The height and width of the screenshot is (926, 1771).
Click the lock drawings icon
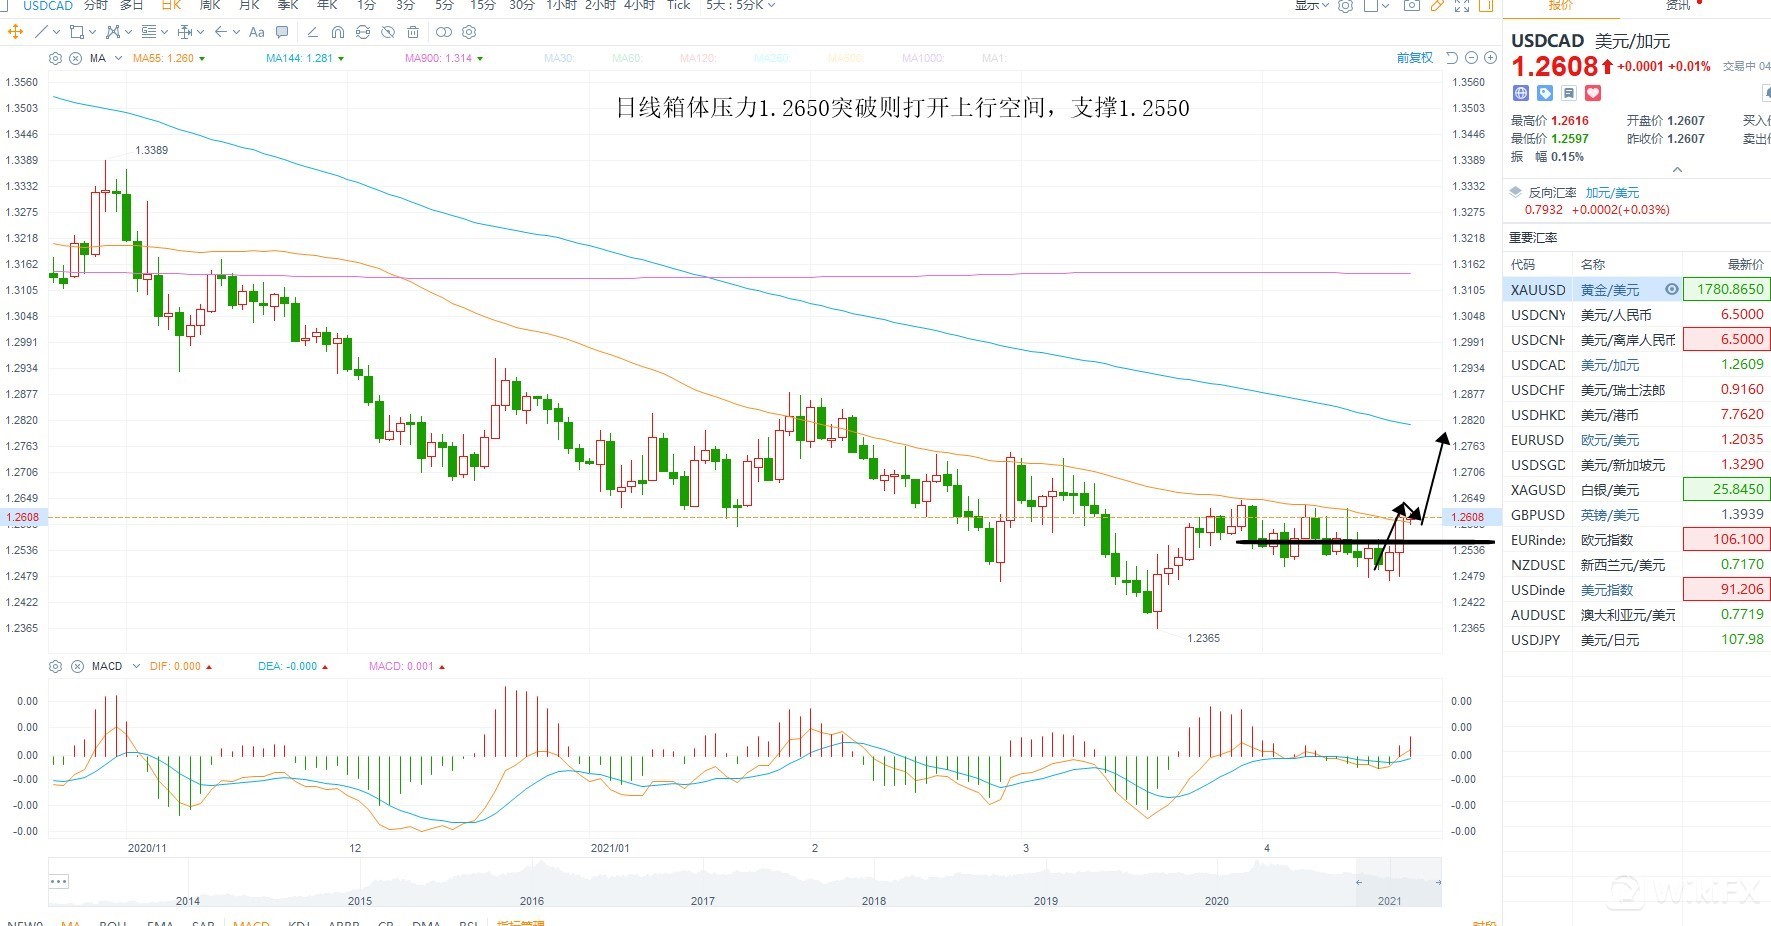[x=363, y=32]
